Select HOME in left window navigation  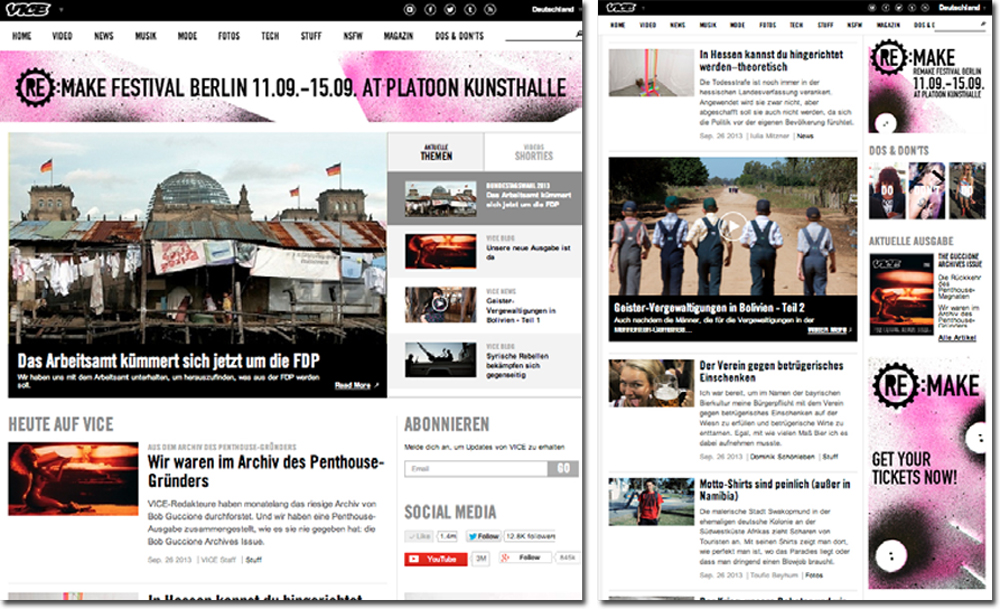tap(22, 36)
